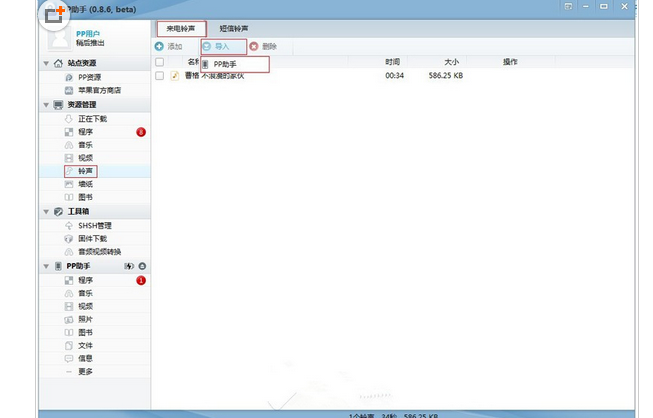The height and width of the screenshot is (418, 653).
Task: Click the phone icon beside PP助手 device
Action: click(58, 266)
